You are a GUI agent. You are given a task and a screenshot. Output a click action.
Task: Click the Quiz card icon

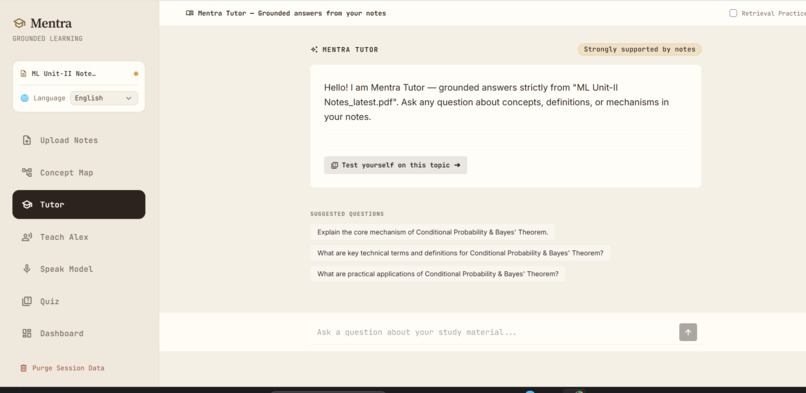coord(27,301)
